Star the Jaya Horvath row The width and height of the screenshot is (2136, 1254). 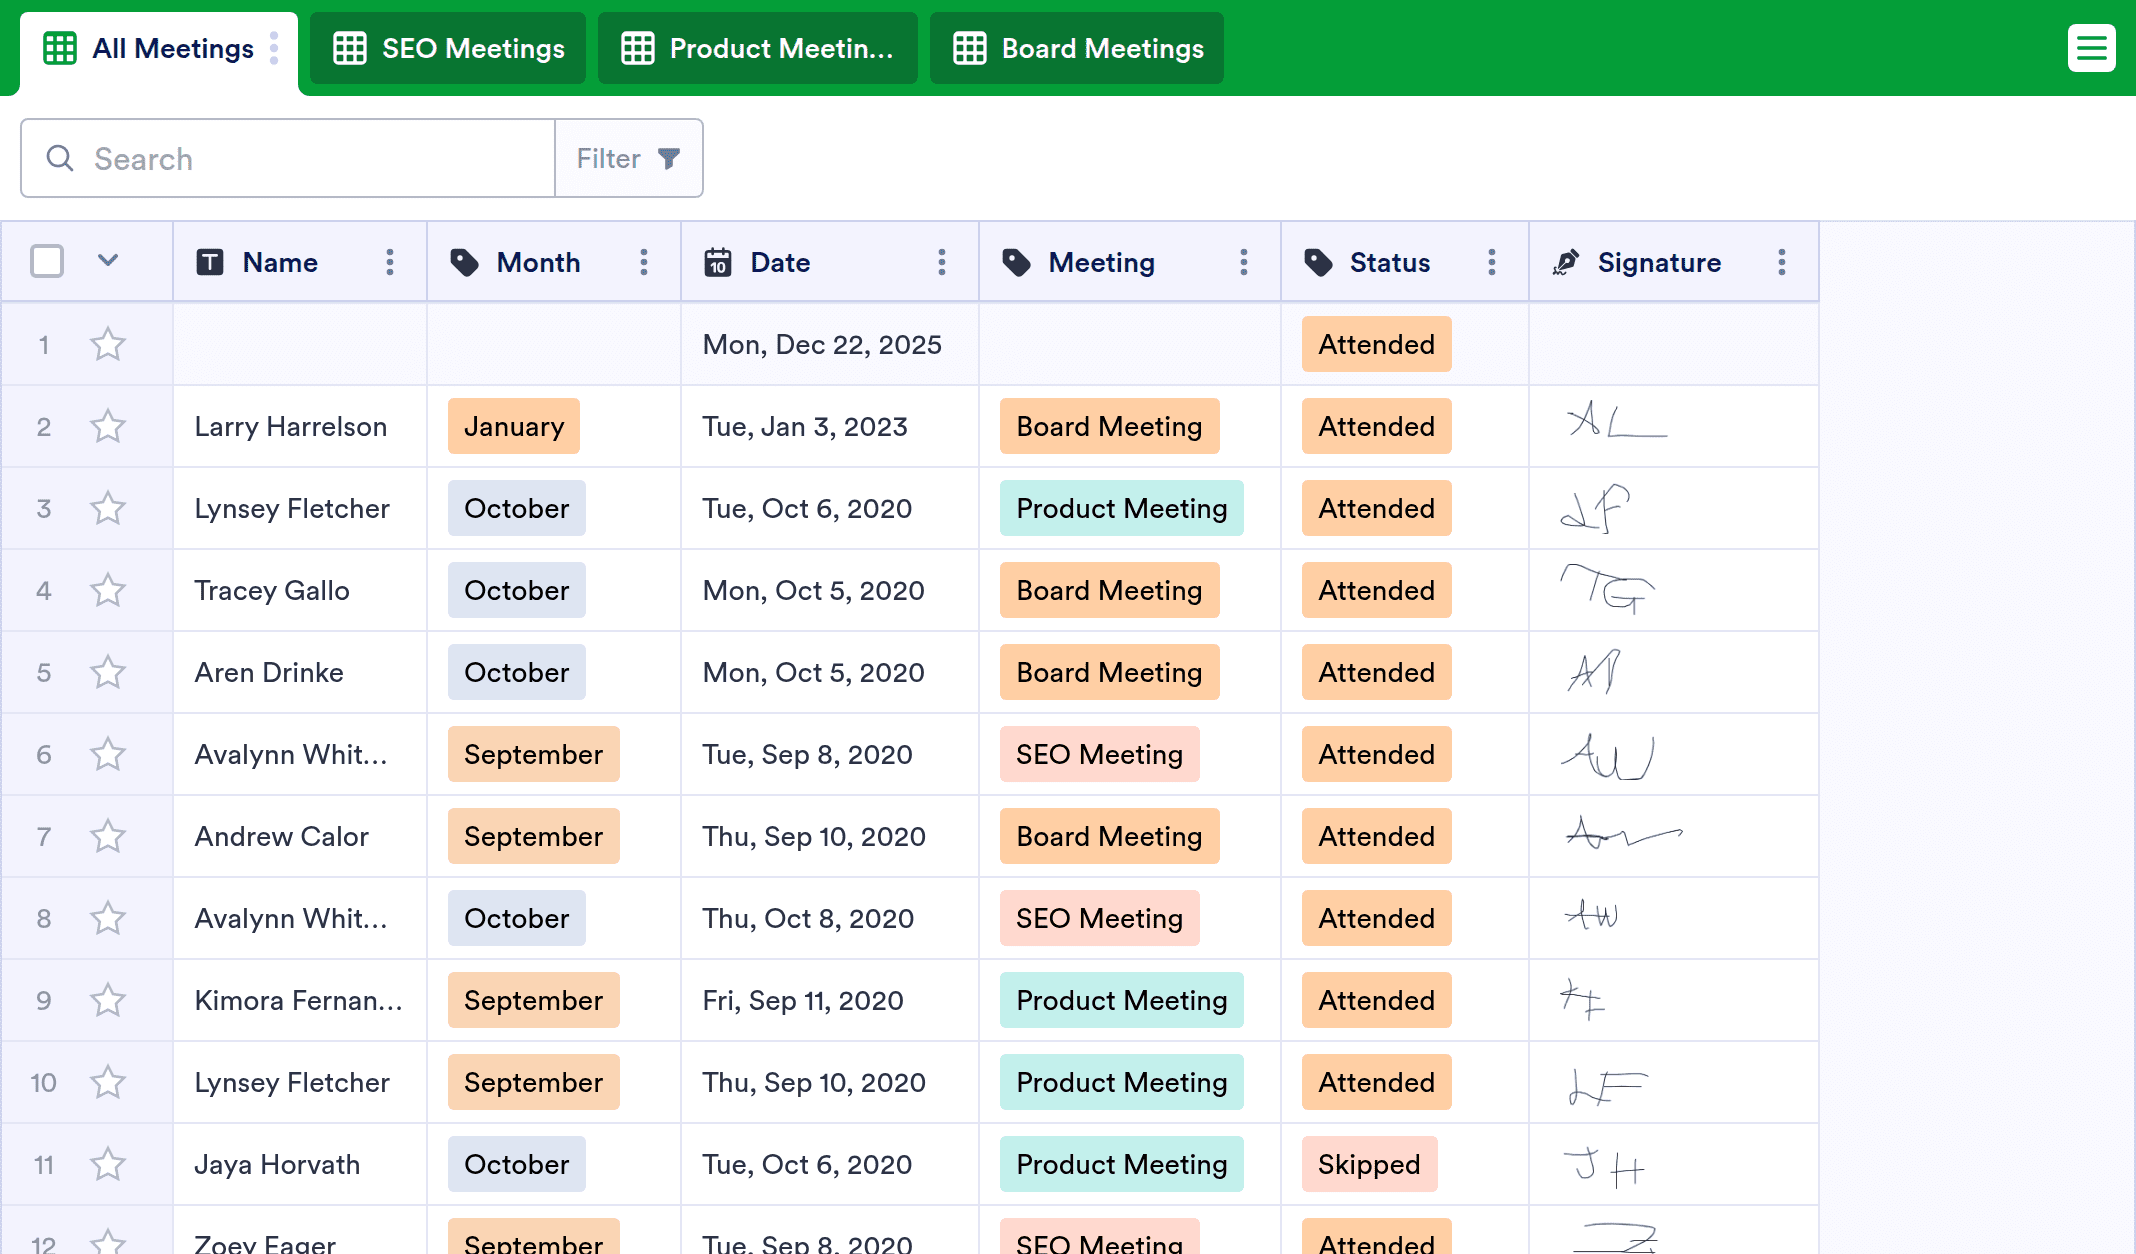coord(108,1164)
